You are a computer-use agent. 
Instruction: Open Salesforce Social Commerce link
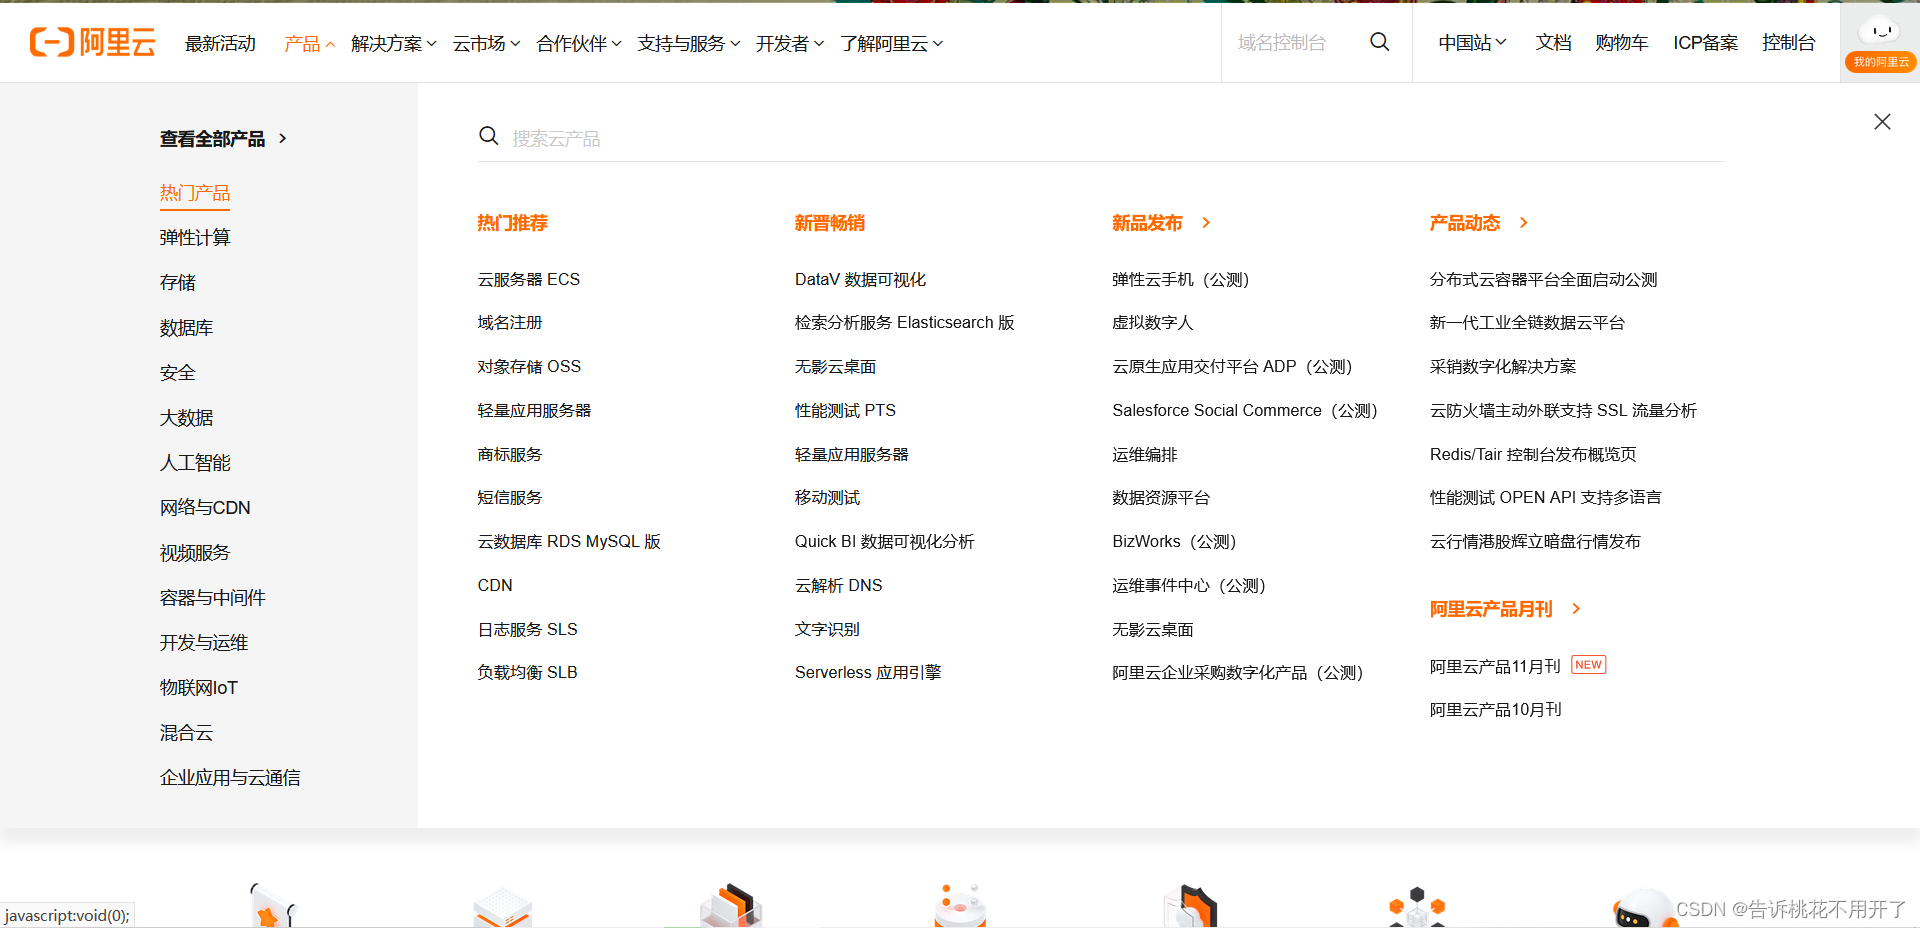1245,410
